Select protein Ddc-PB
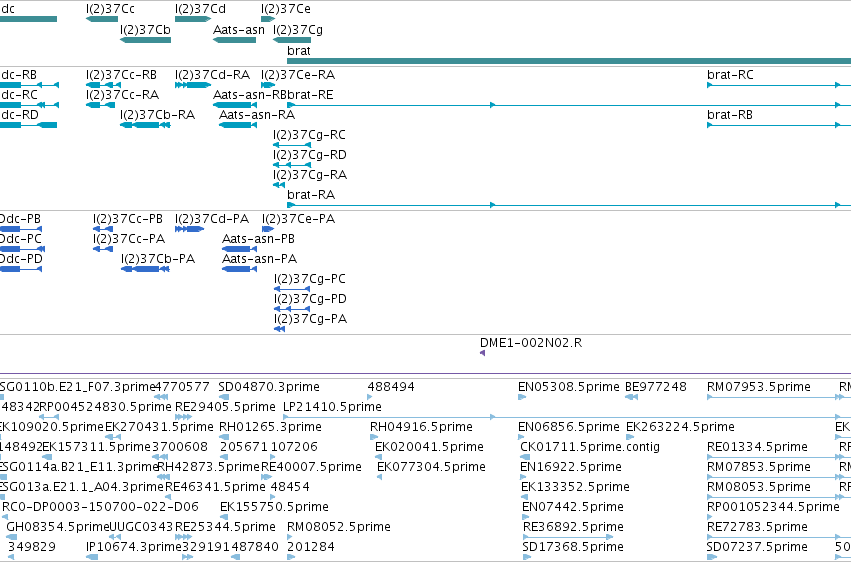This screenshot has width=851, height=562. [21, 229]
